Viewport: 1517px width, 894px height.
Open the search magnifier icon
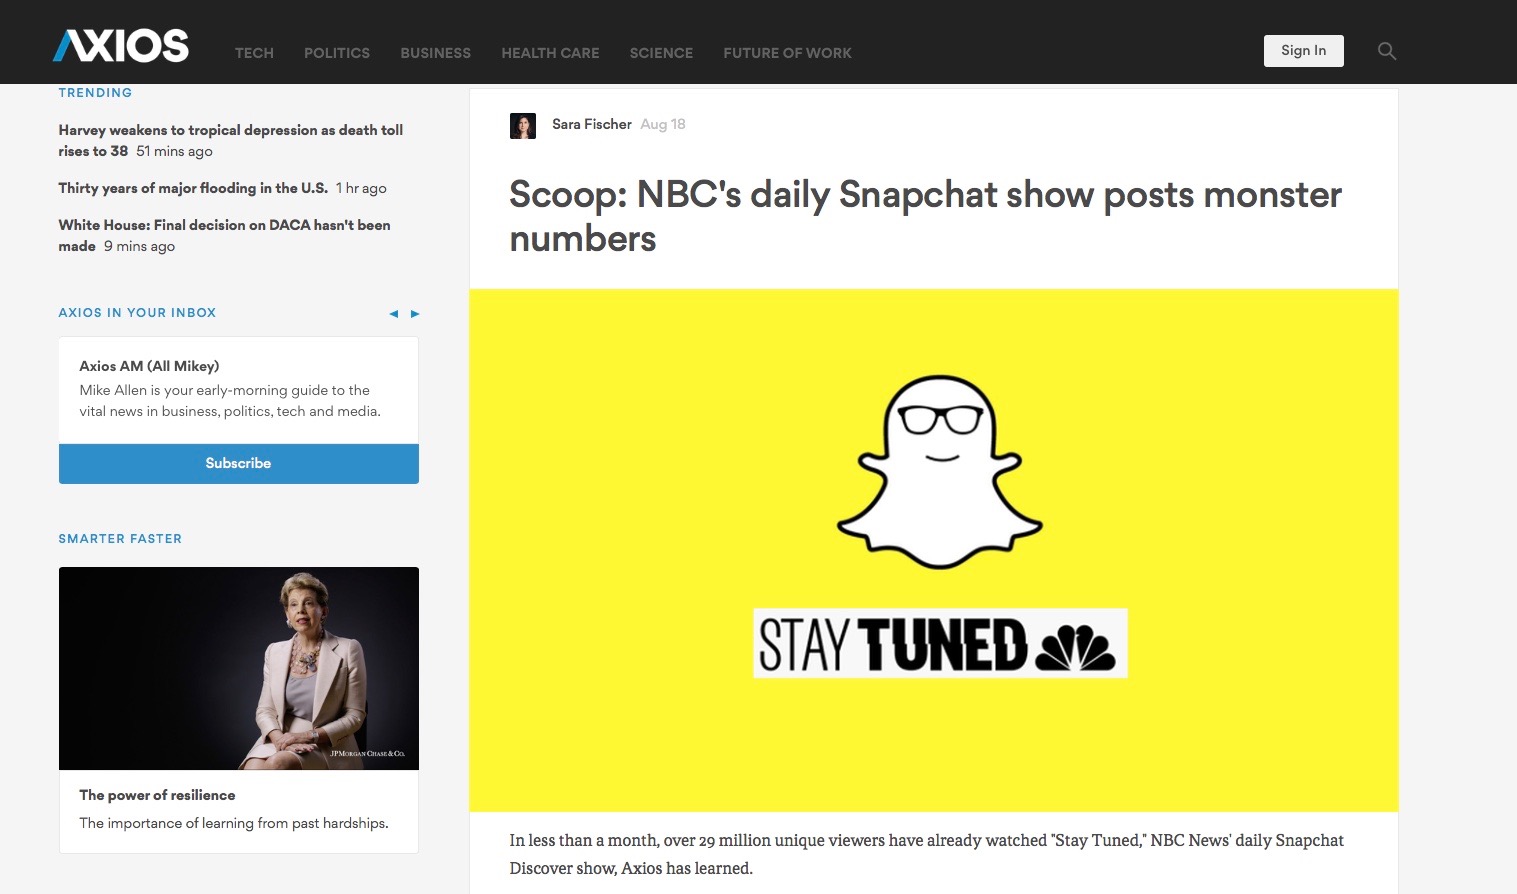(x=1387, y=51)
